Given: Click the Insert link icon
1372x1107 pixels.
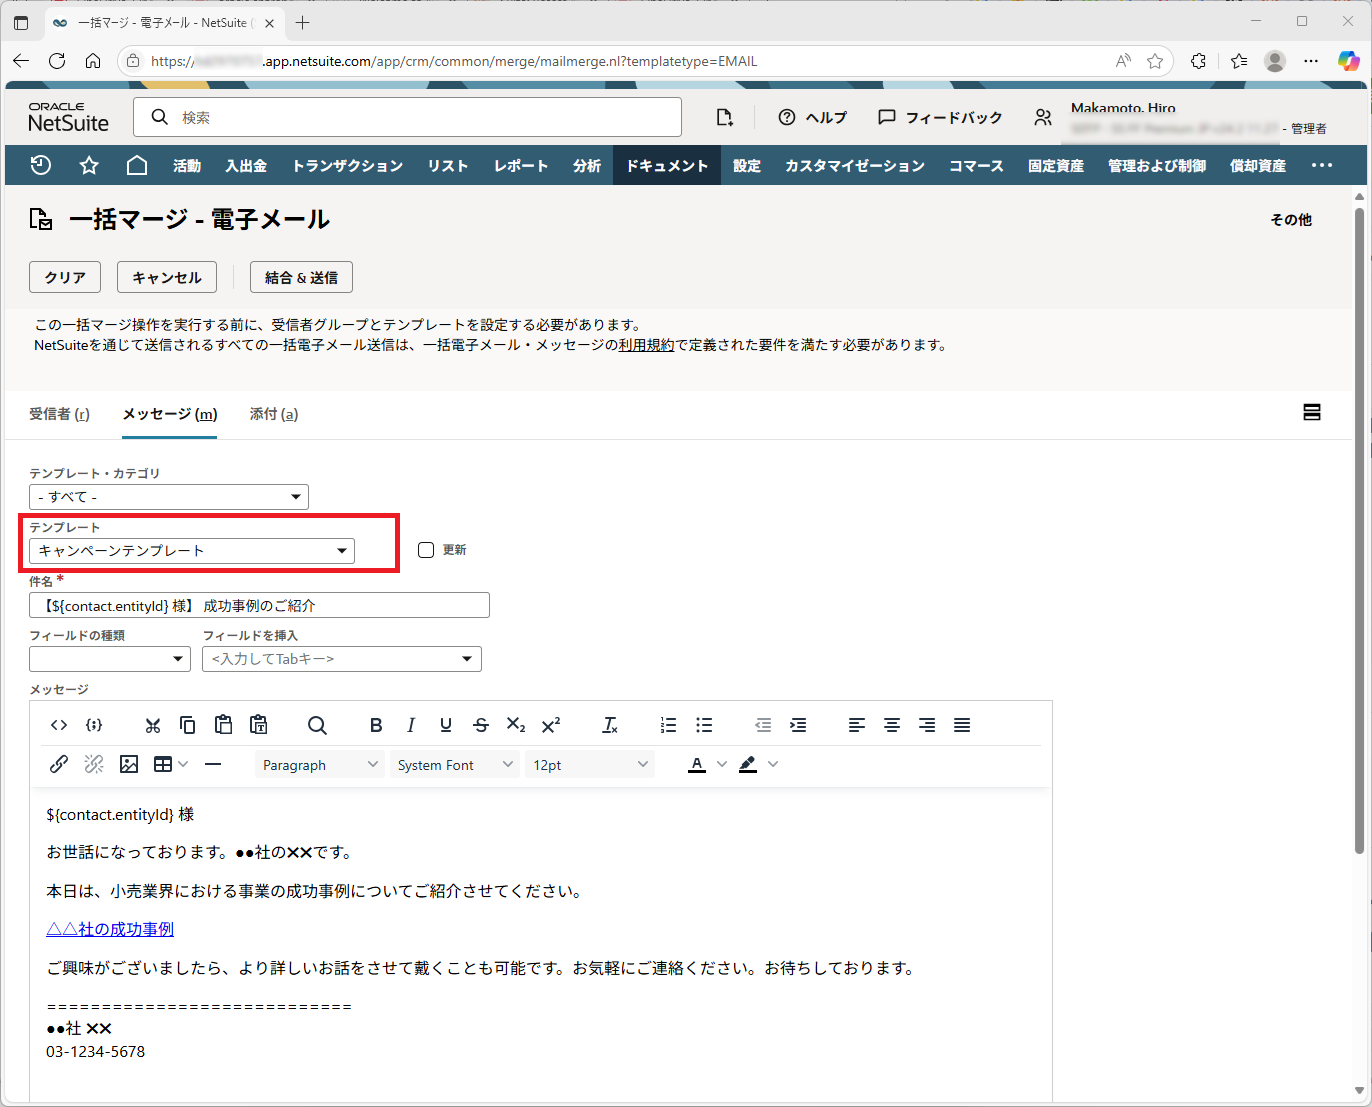Looking at the screenshot, I should [x=59, y=764].
